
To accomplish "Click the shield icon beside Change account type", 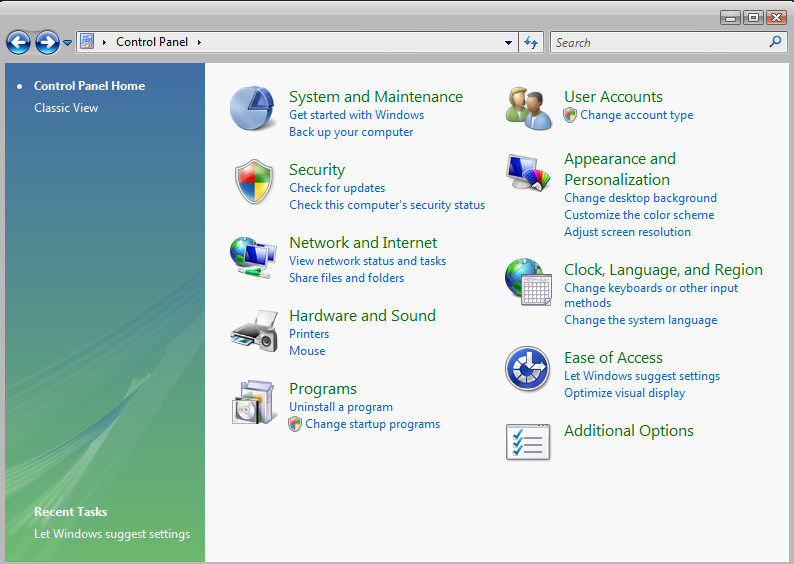I will coord(570,115).
